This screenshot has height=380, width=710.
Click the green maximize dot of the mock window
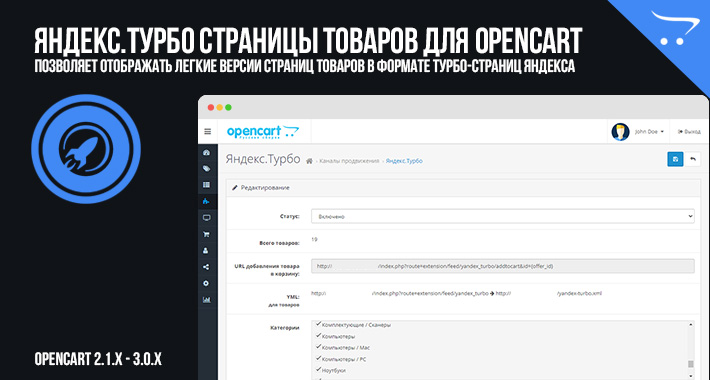(228, 107)
